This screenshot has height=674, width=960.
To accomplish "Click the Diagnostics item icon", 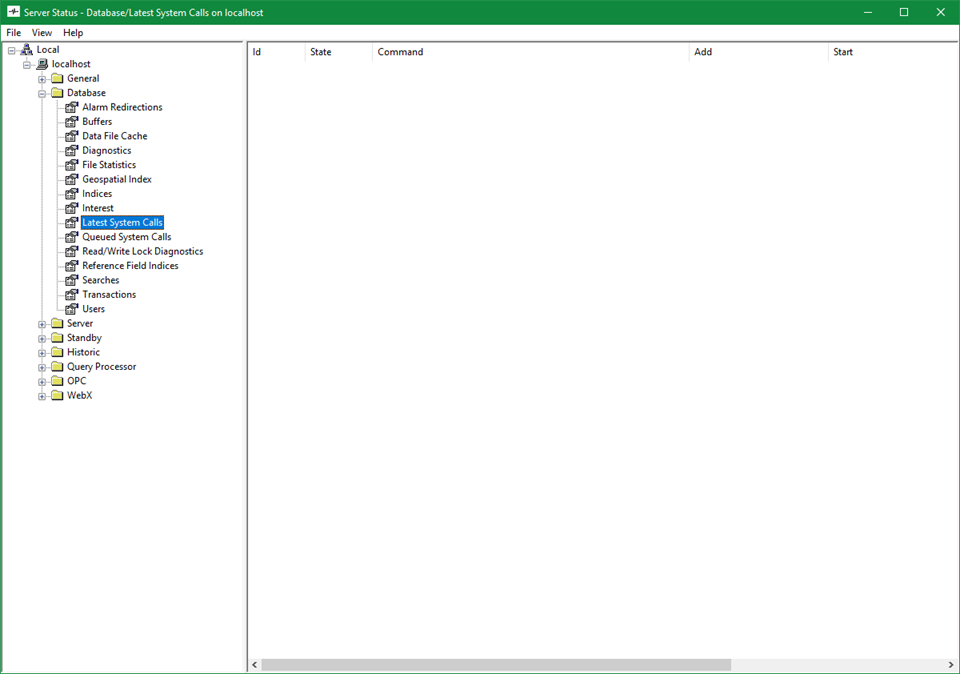I will click(72, 151).
